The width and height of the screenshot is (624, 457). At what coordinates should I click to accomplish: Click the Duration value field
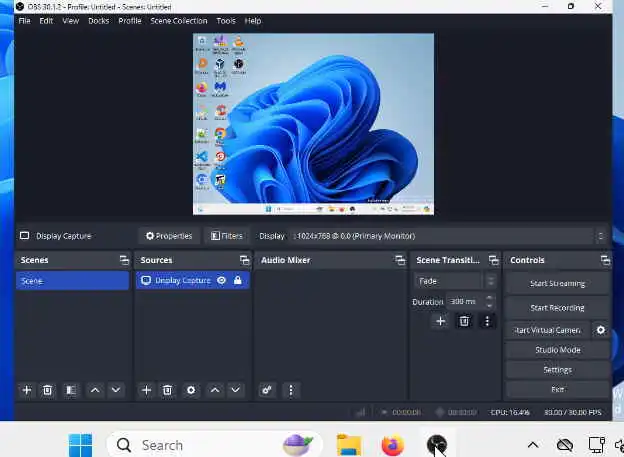point(465,302)
